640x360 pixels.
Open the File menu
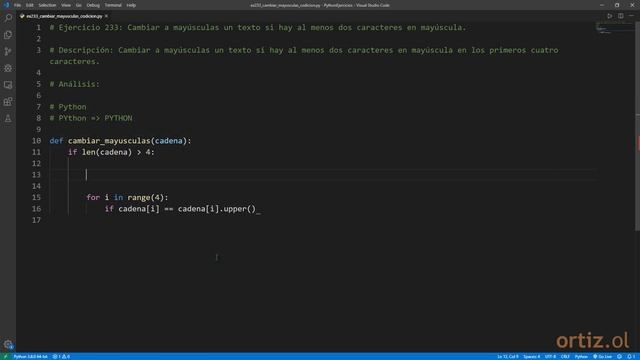[x=18, y=5]
